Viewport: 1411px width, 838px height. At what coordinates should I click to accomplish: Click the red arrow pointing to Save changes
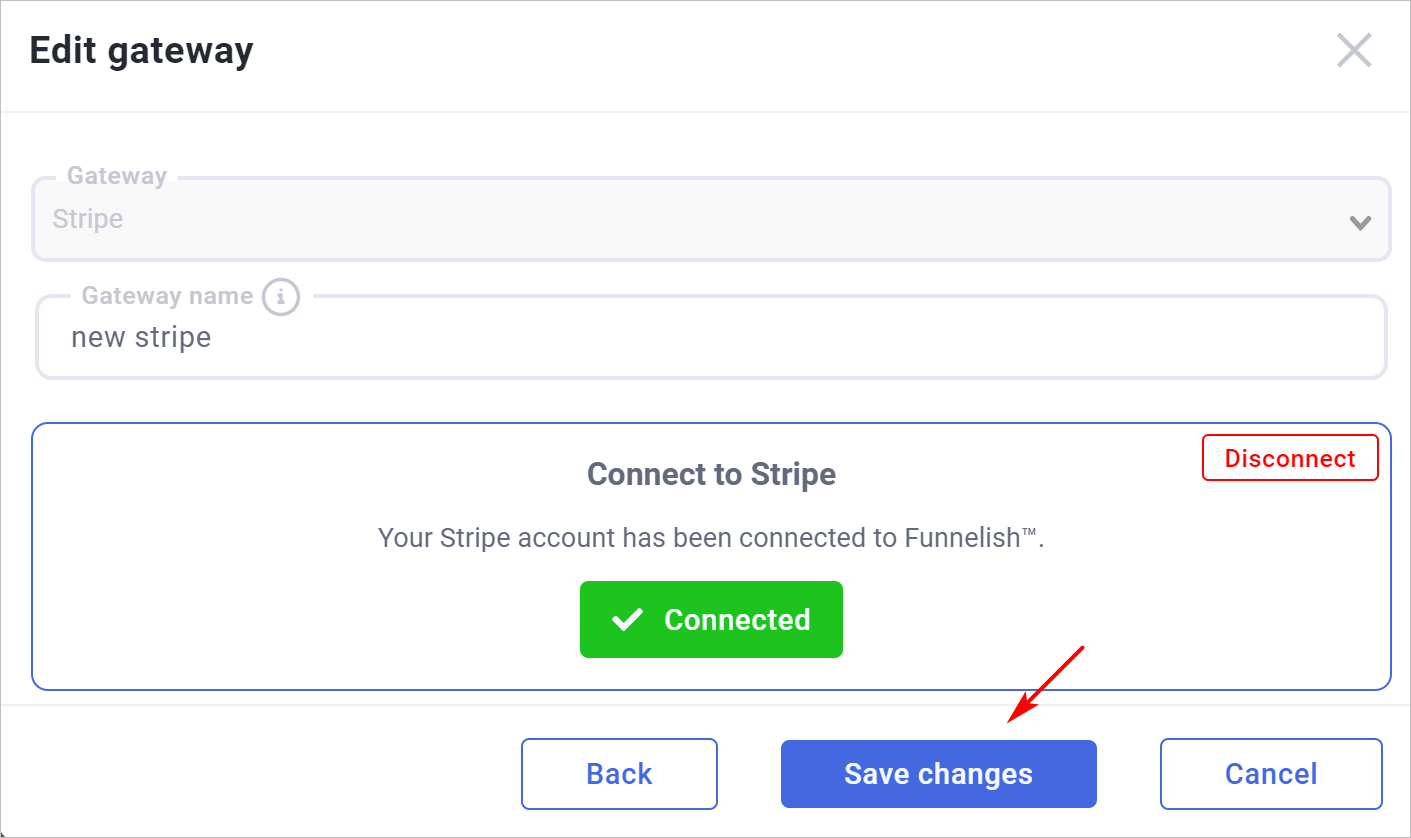coord(1045,684)
